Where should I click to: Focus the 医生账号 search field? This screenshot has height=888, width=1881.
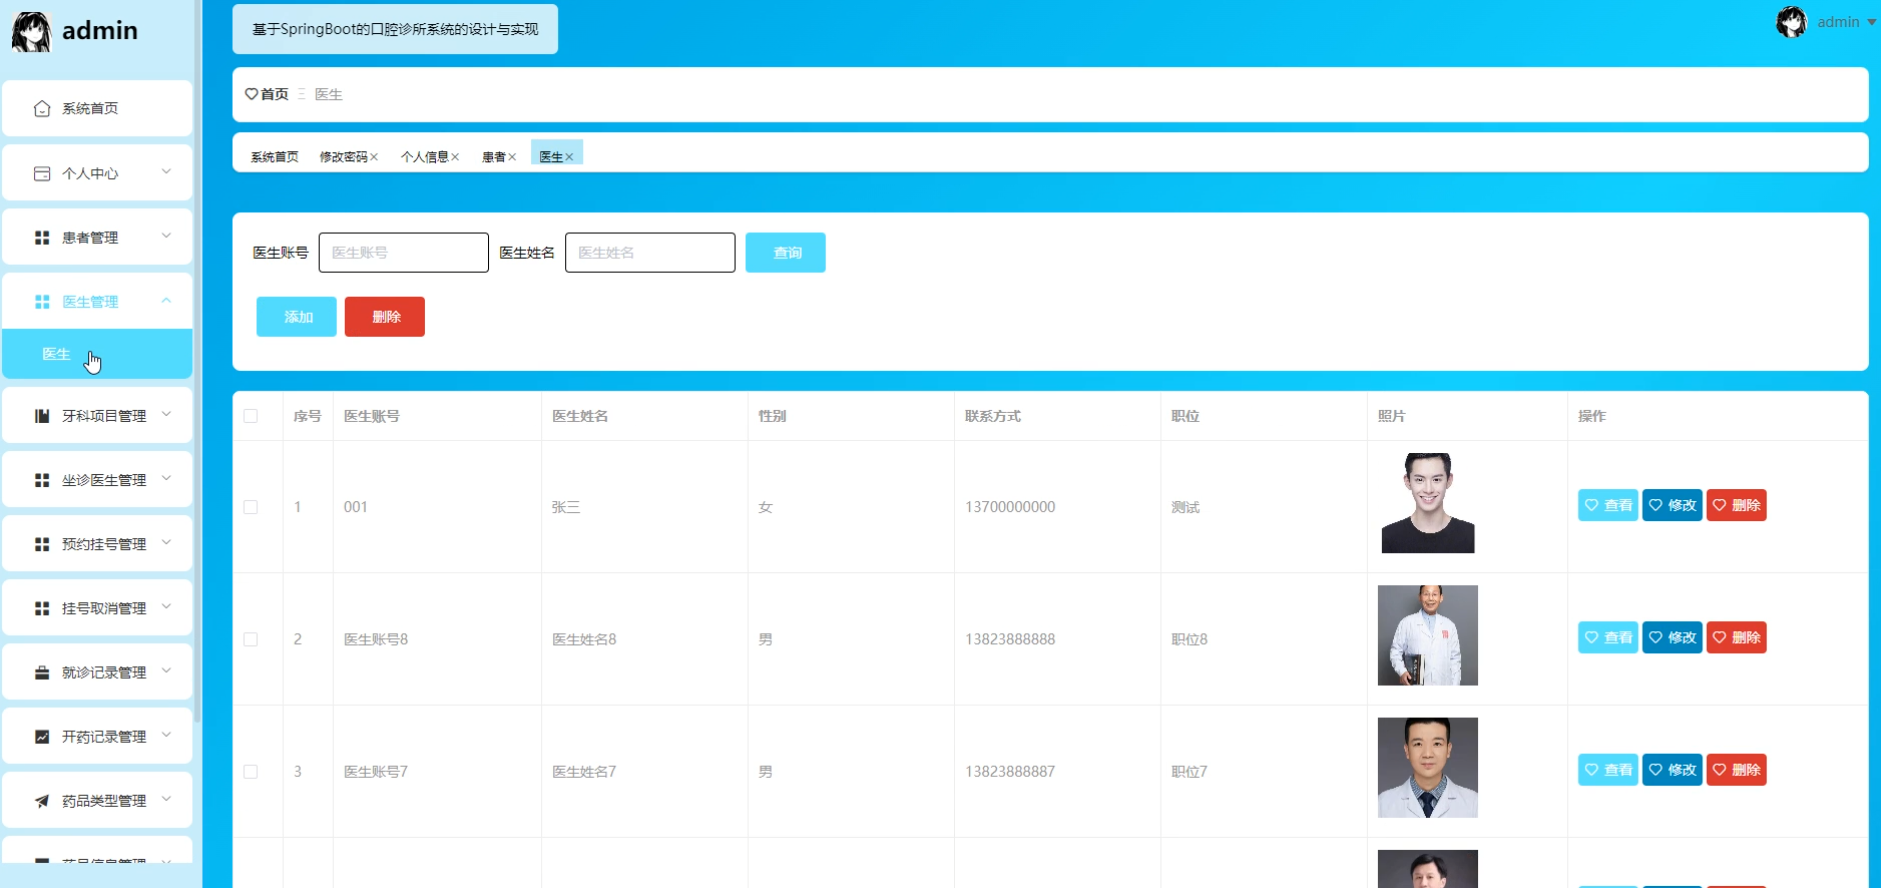click(404, 252)
